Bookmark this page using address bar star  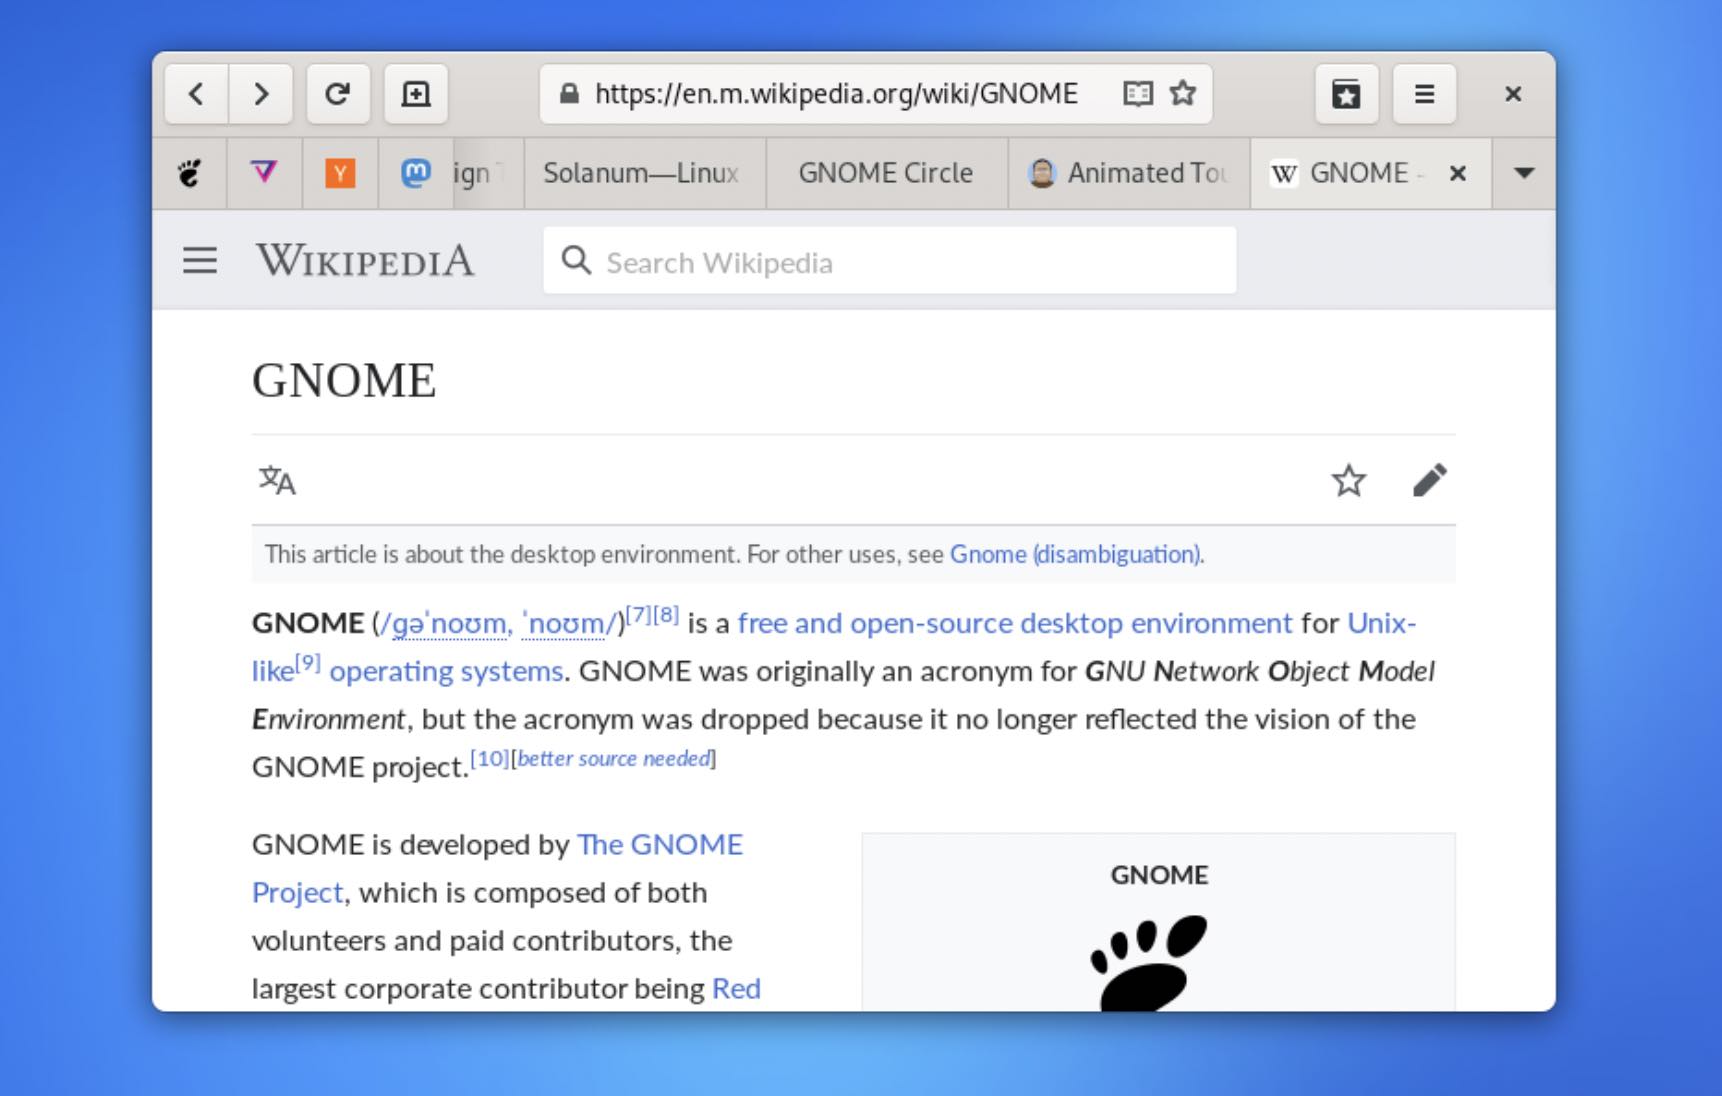(1183, 94)
